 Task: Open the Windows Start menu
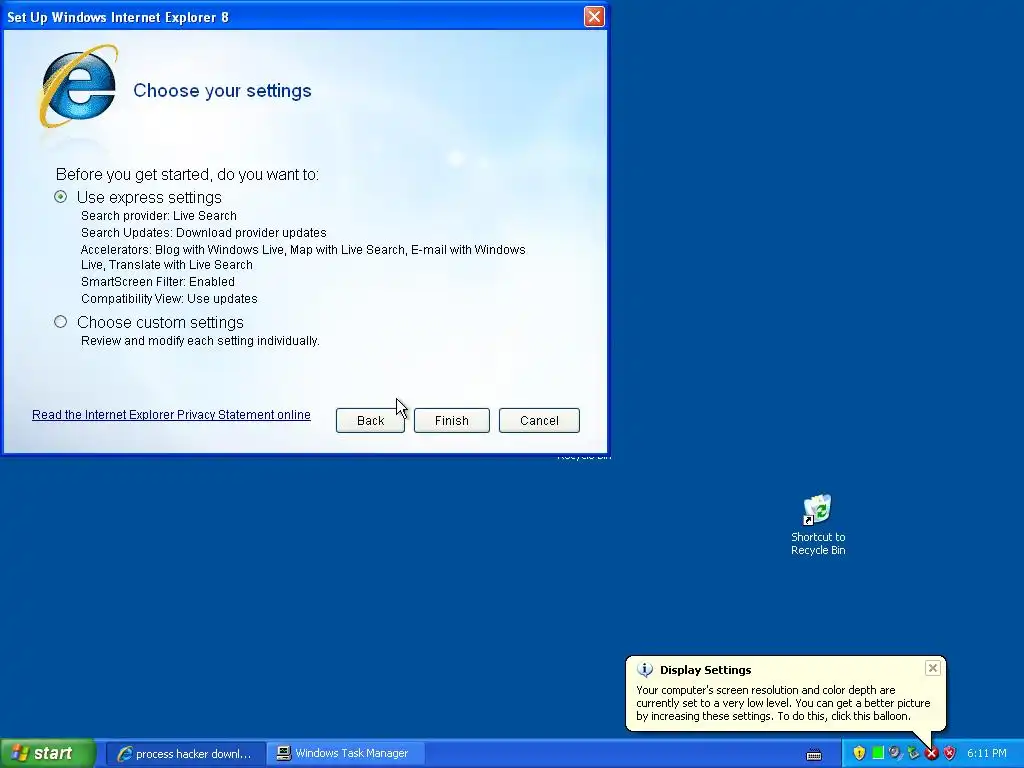(48, 754)
